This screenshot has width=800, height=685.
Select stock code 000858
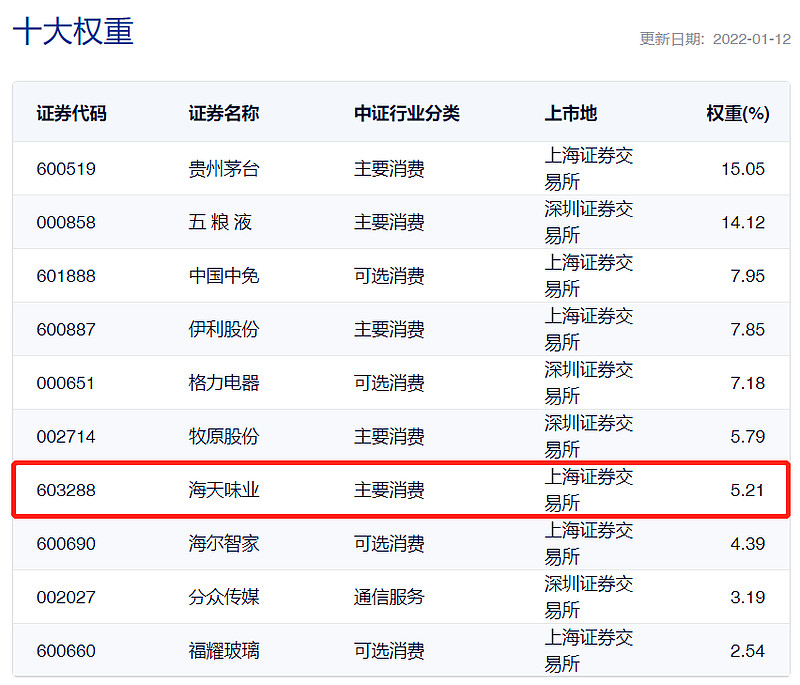tap(66, 222)
